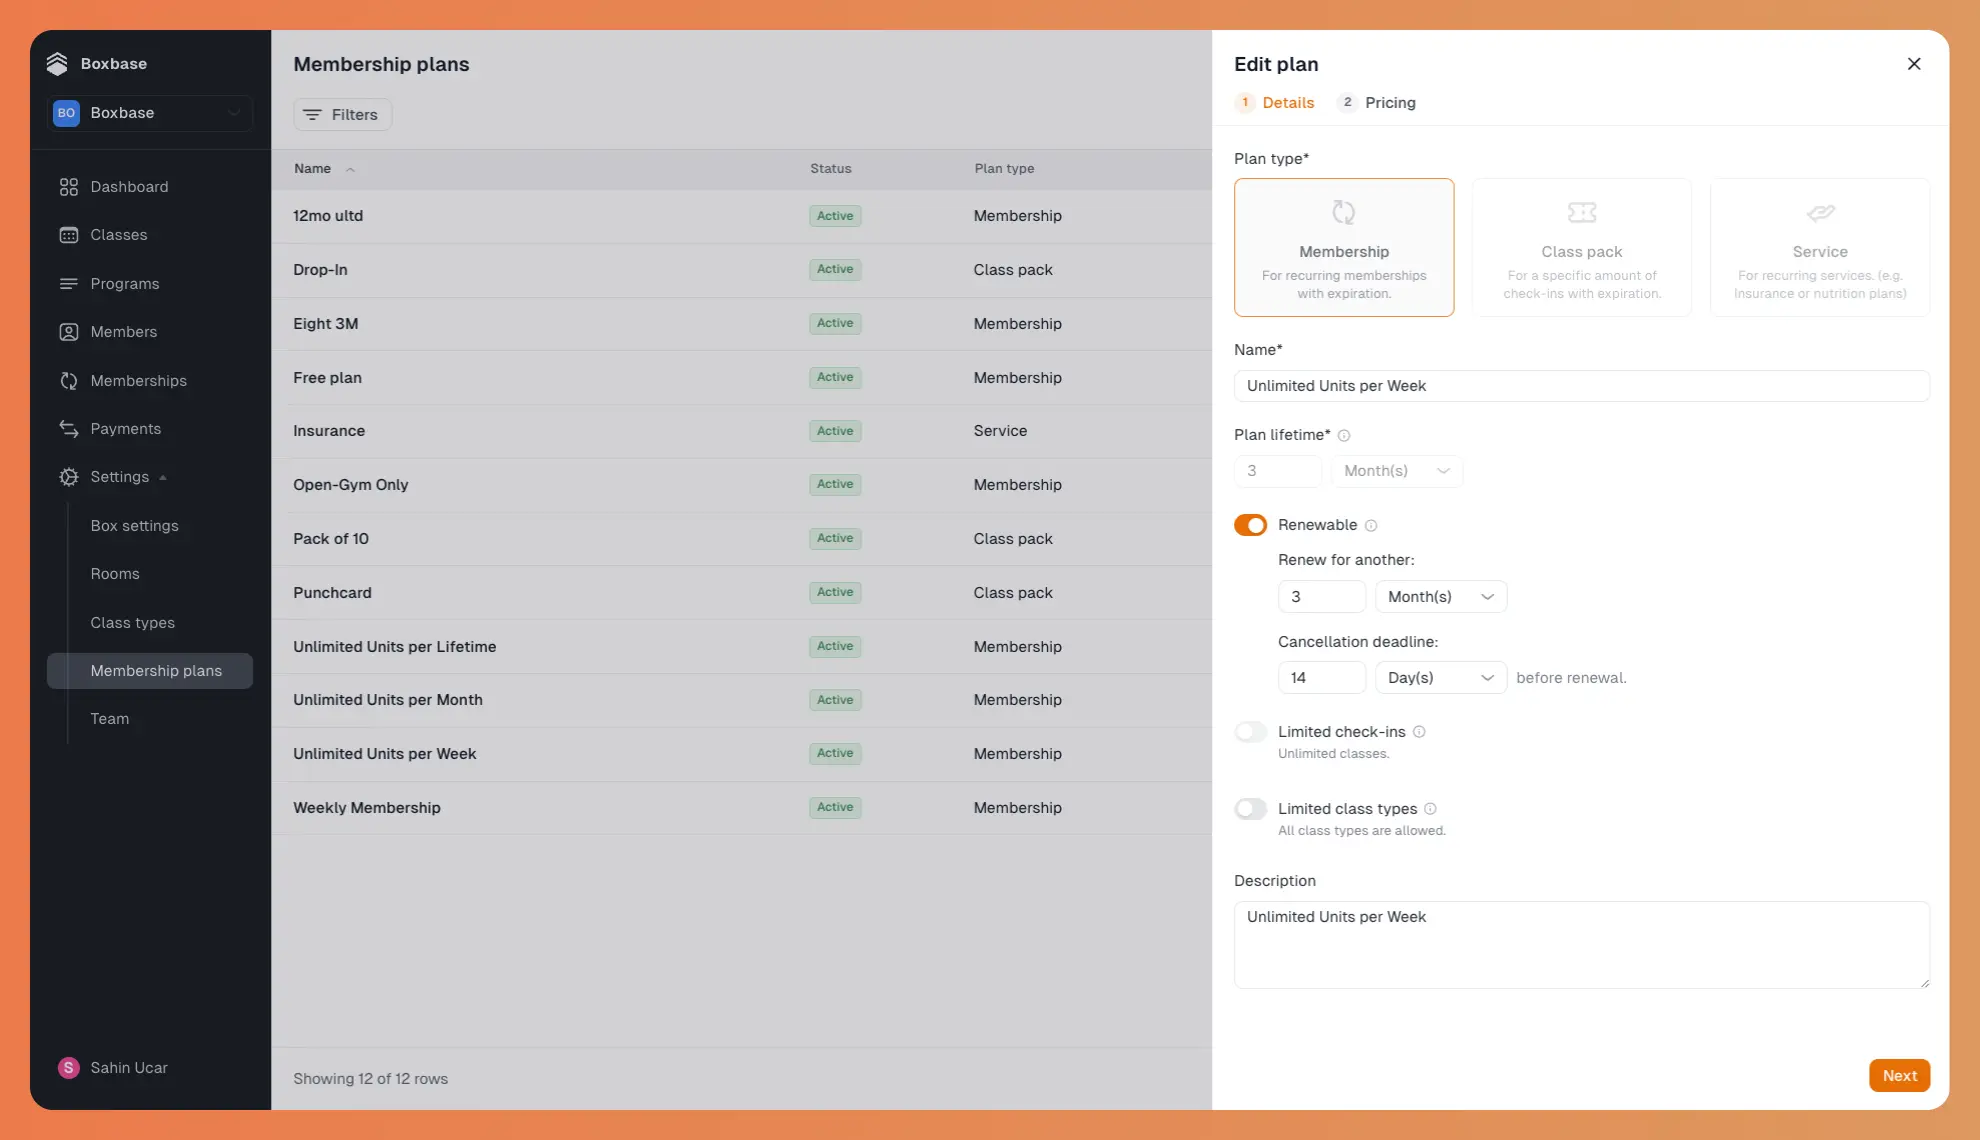Screen dimensions: 1980x1140
Task: Enable Limited class types
Action: 1250,808
